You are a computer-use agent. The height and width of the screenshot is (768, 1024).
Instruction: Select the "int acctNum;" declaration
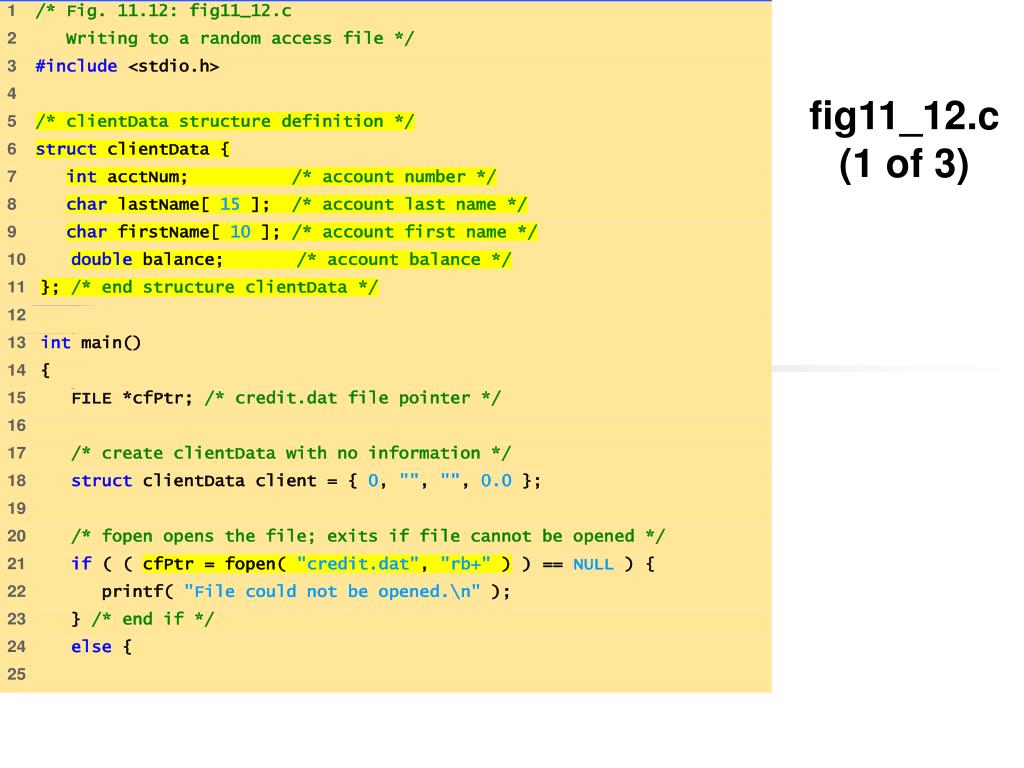[127, 177]
